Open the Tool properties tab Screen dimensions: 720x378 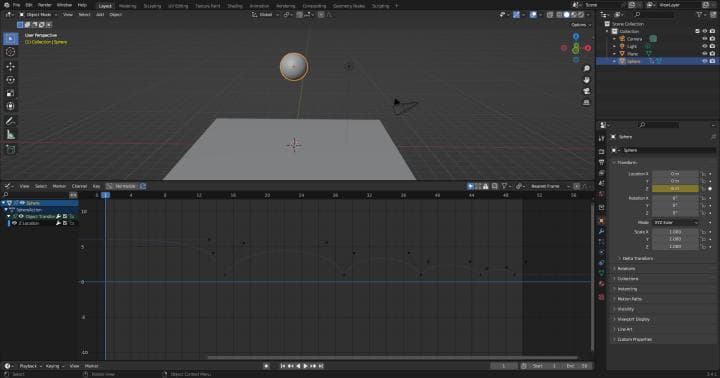point(602,139)
